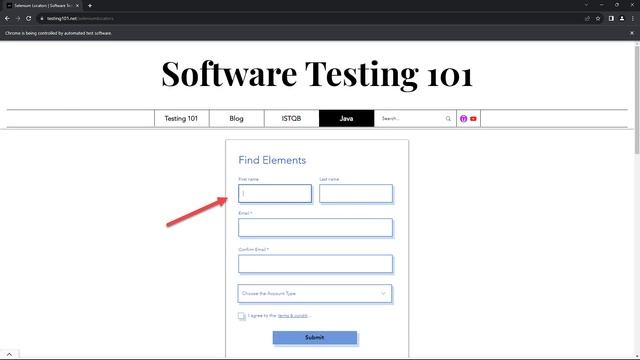Click the share page icon in address bar
The height and width of the screenshot is (360, 640).
(587, 18)
